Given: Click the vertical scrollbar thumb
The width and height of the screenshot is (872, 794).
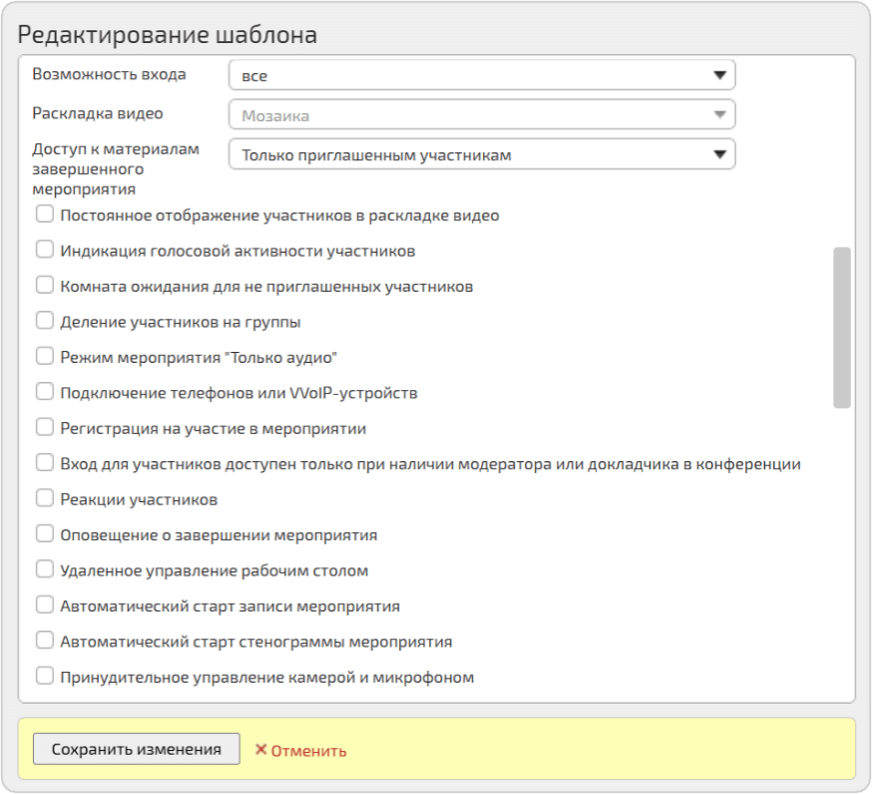Looking at the screenshot, I should coord(842,328).
